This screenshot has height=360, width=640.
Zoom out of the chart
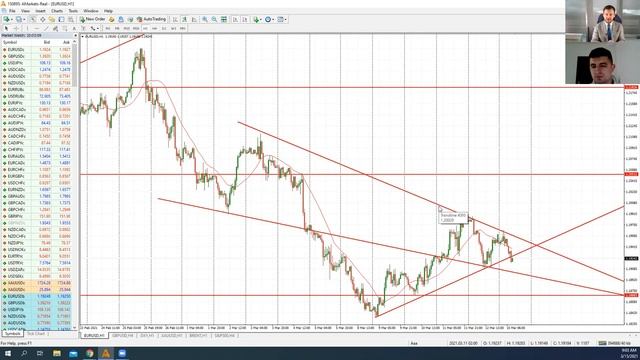(214, 19)
